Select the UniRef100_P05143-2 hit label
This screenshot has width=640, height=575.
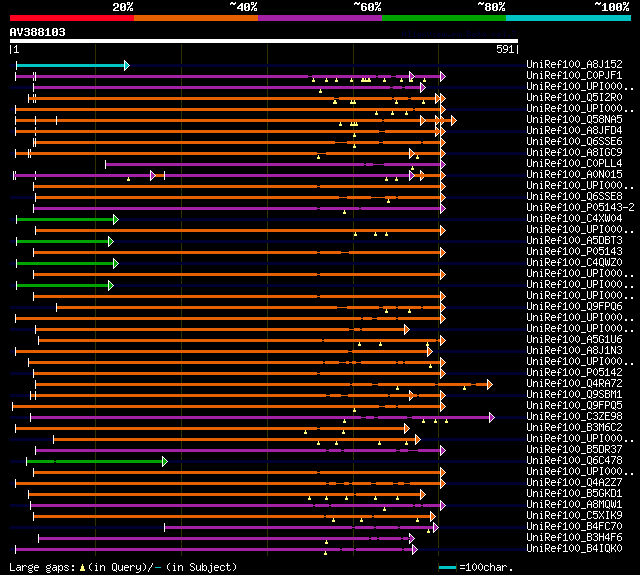click(580, 207)
